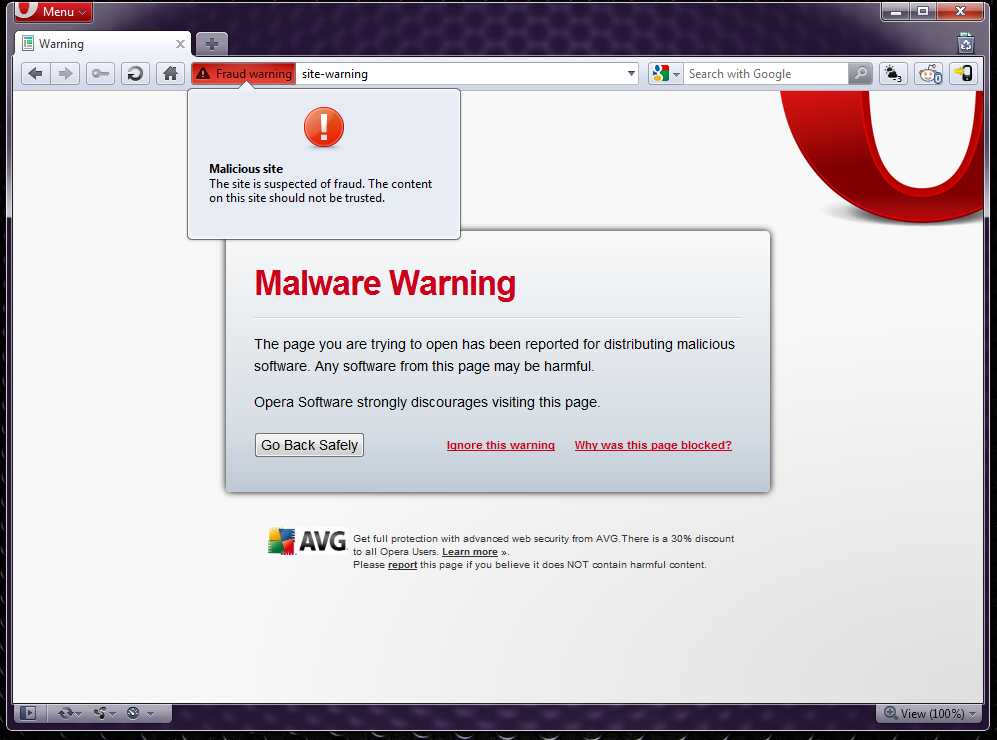
Task: Toggle the side panel button in status bar
Action: tap(29, 713)
